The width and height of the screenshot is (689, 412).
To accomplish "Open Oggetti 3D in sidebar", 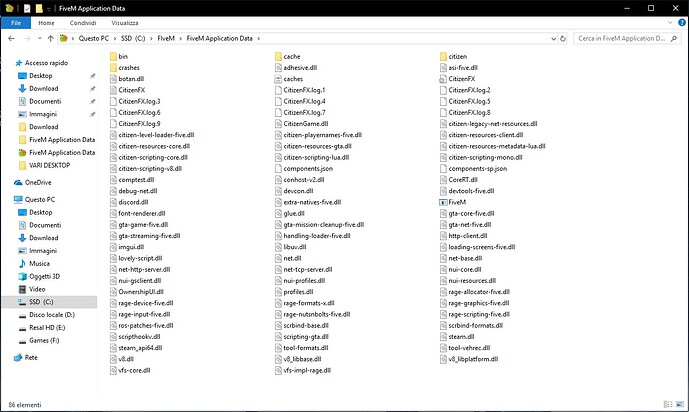I will click(44, 276).
